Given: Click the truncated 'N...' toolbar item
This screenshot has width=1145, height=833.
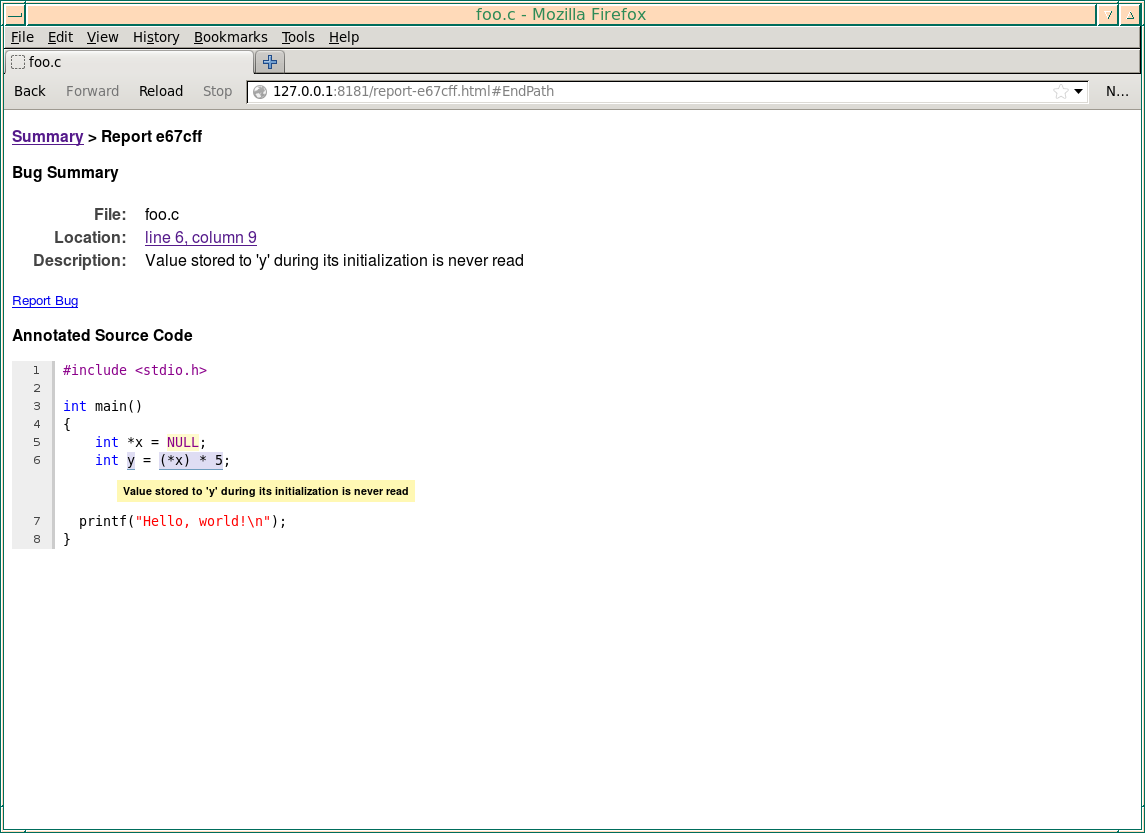Looking at the screenshot, I should pyautogui.click(x=1117, y=91).
